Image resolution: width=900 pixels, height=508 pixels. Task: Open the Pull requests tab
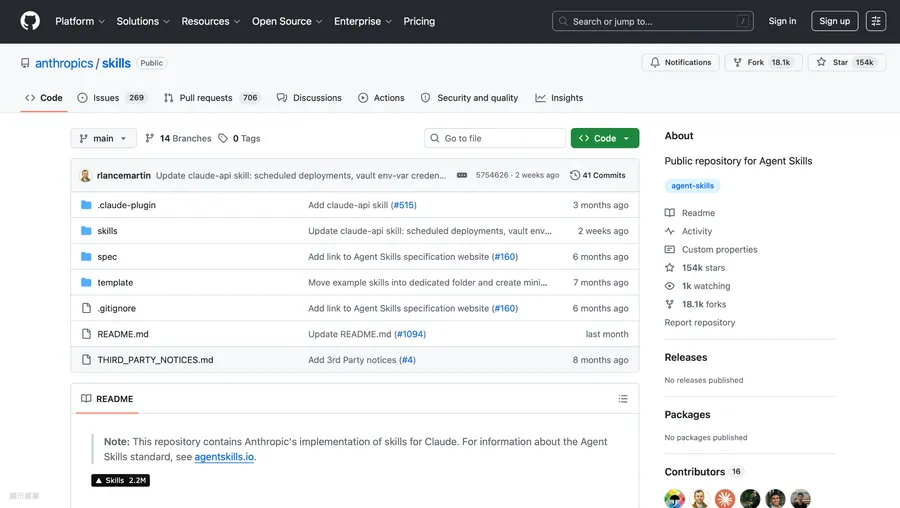(212, 98)
